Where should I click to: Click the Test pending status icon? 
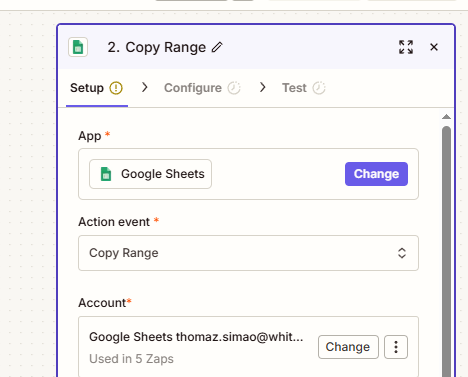point(319,88)
